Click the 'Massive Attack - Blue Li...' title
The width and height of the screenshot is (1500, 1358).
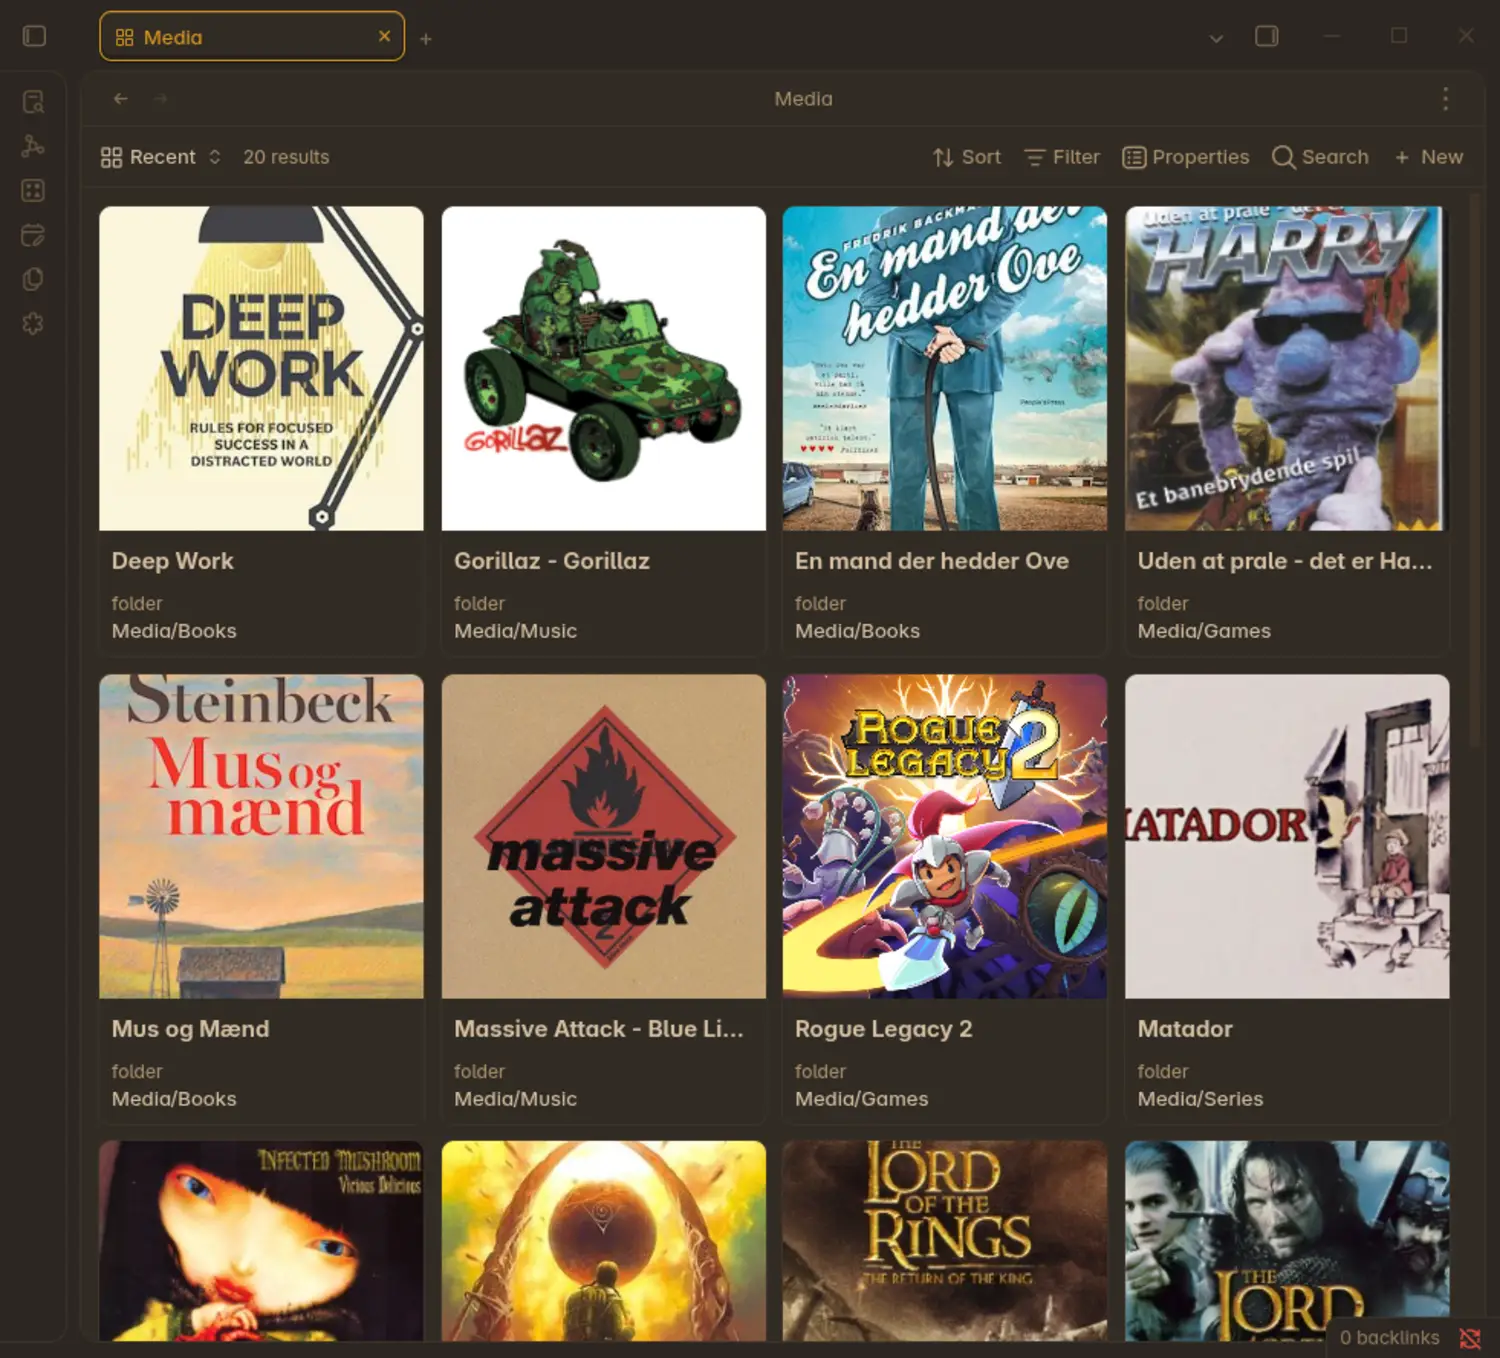599,1029
